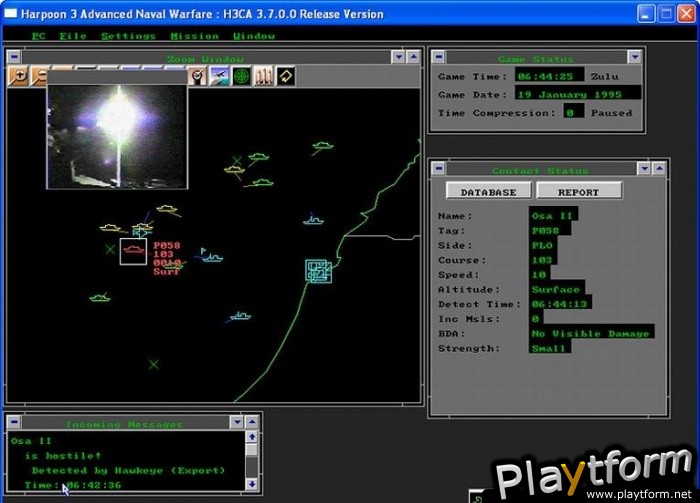Viewport: 700px width, 503px height.
Task: Select the yellow ship above the red contact
Action: click(x=142, y=228)
